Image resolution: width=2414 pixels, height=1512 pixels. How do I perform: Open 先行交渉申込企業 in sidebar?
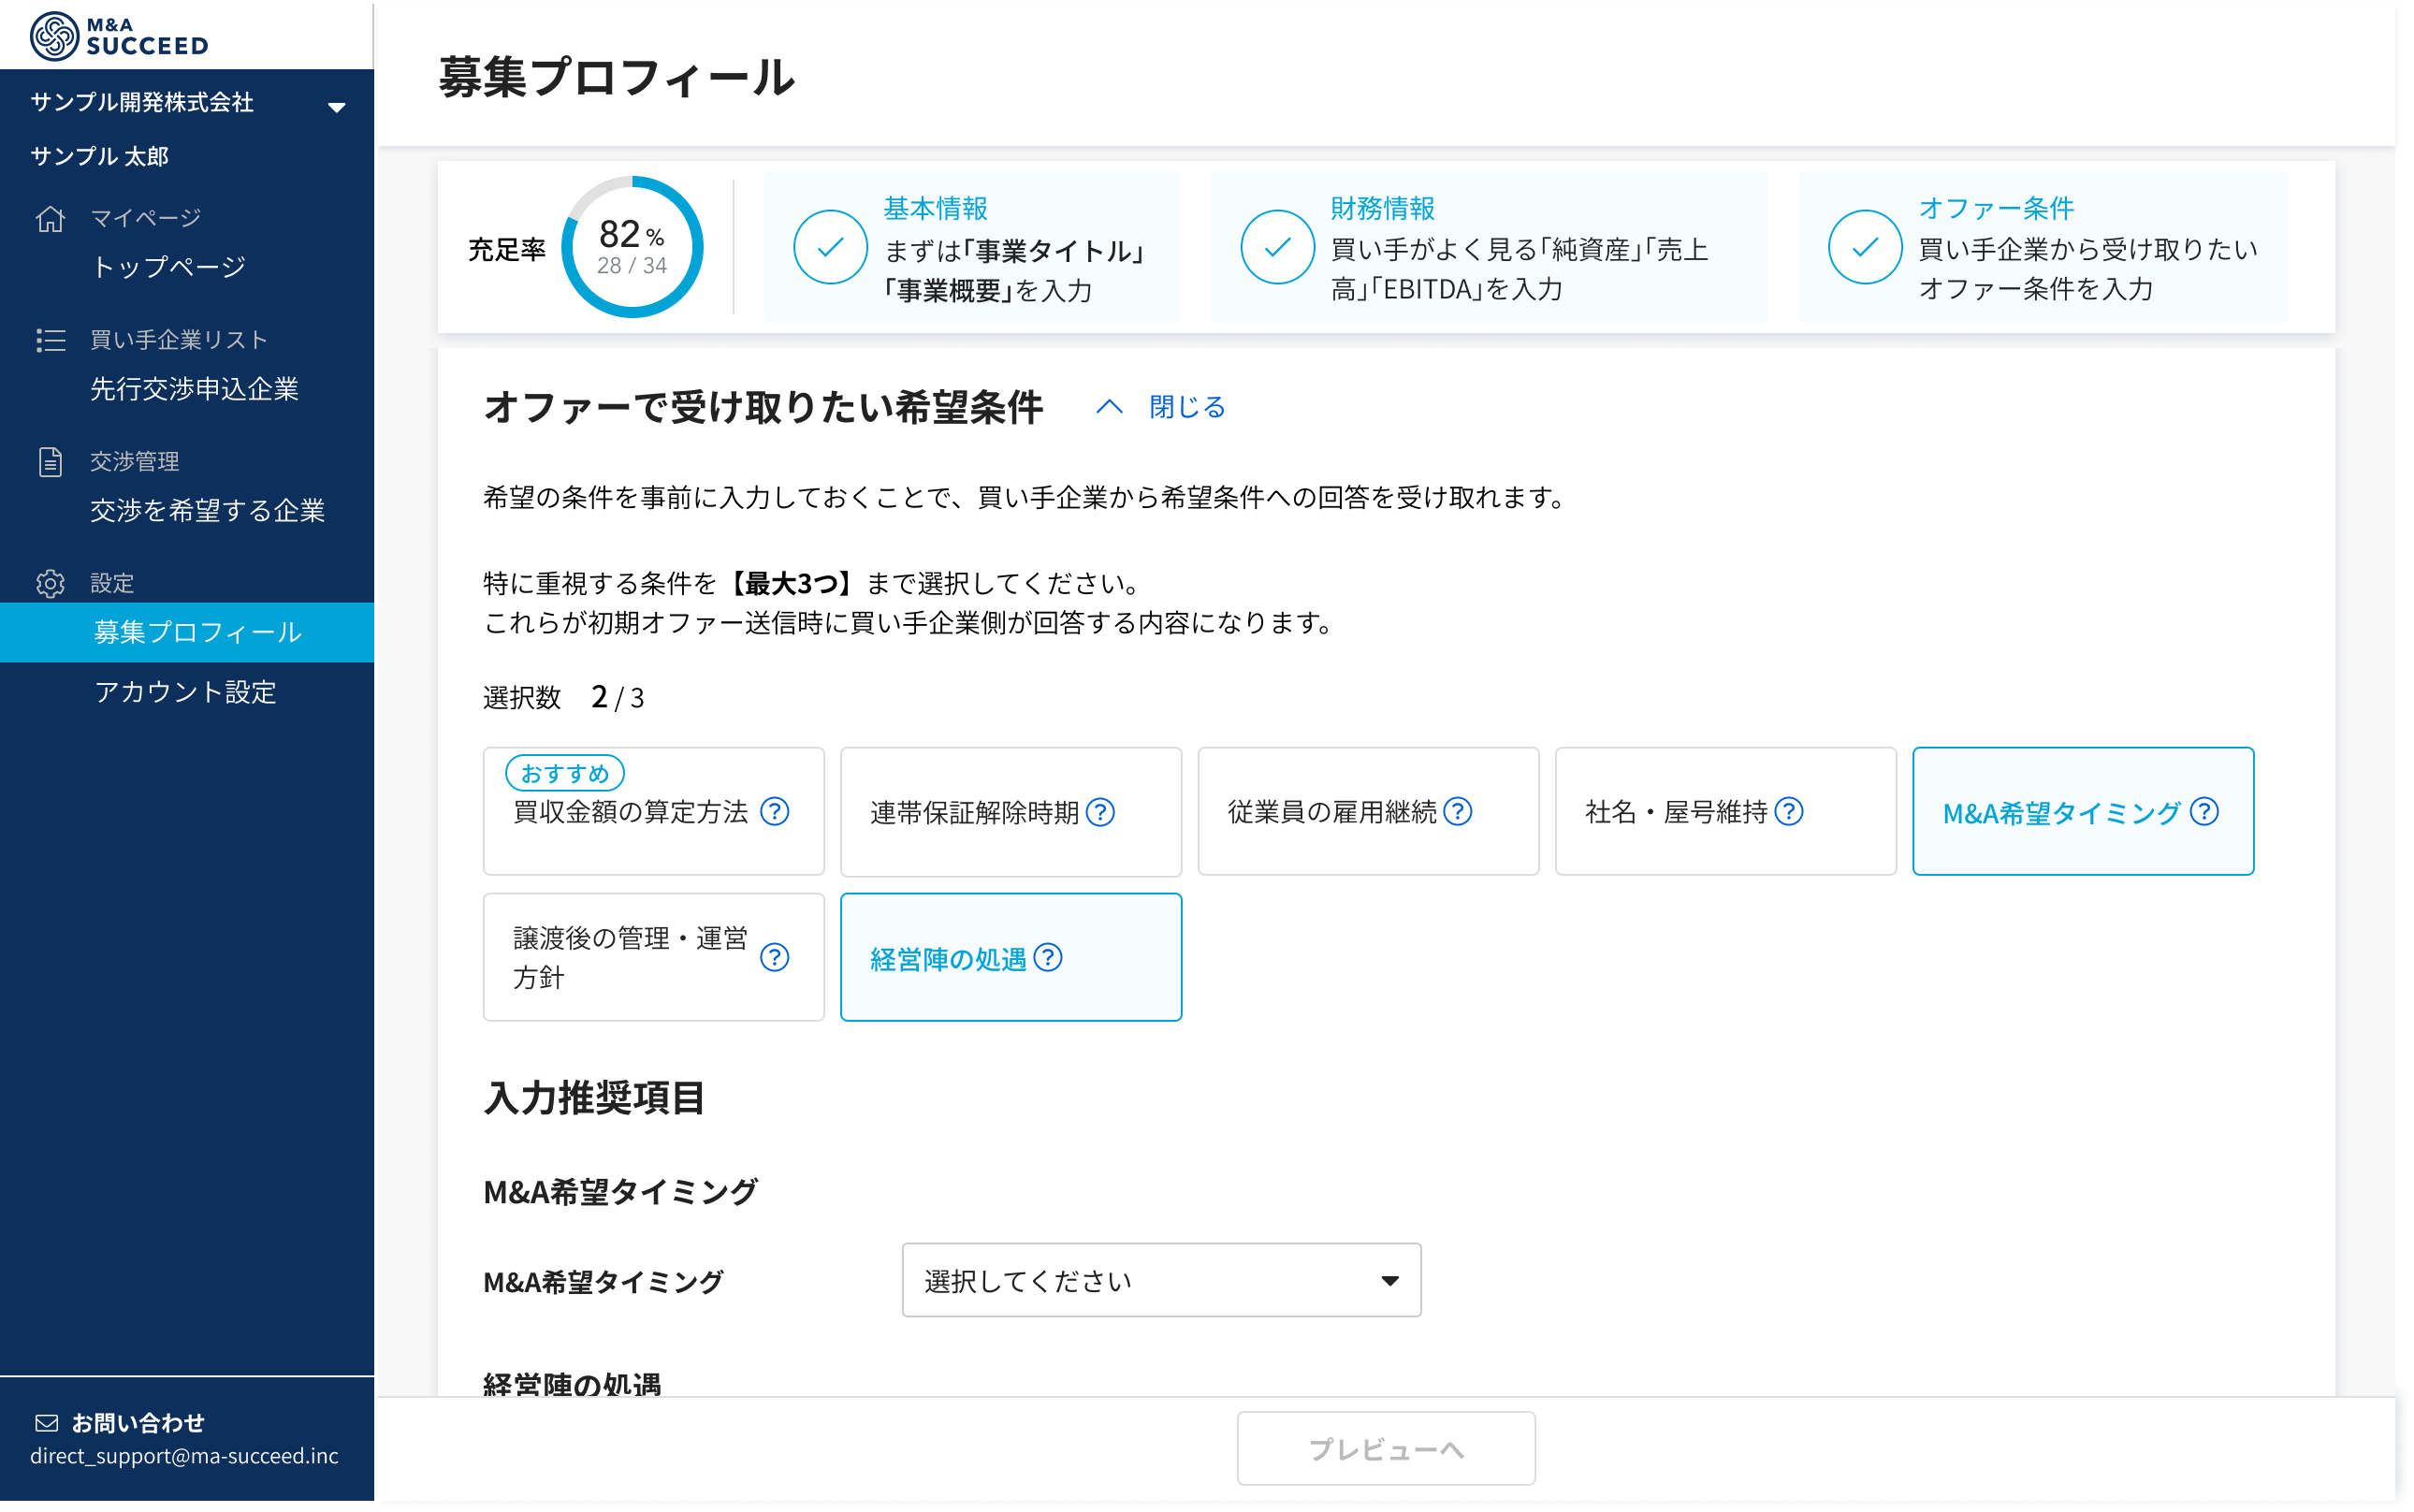(194, 389)
